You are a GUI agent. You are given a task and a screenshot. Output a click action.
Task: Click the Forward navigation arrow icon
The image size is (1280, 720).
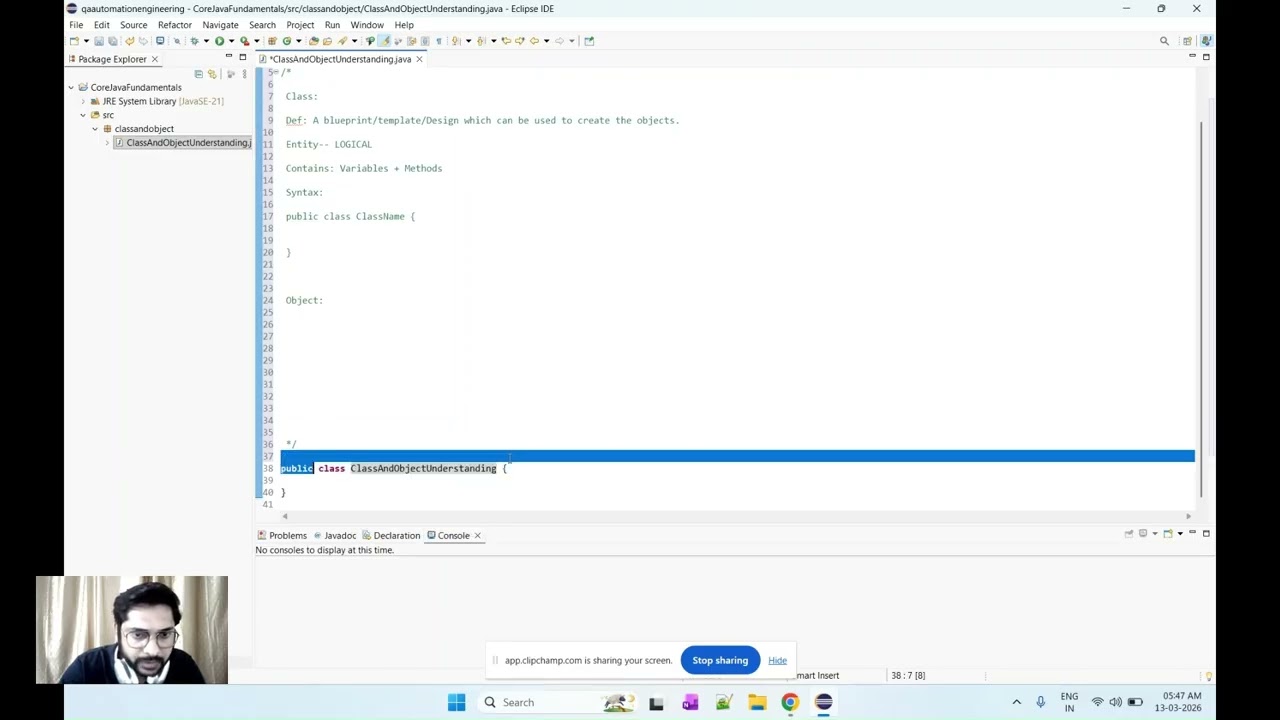(560, 41)
